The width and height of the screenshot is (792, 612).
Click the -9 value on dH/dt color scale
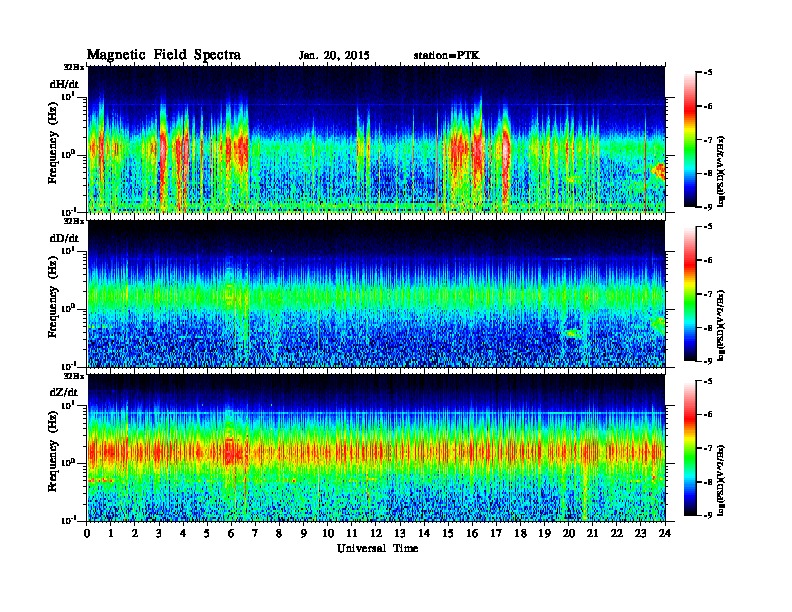click(708, 207)
